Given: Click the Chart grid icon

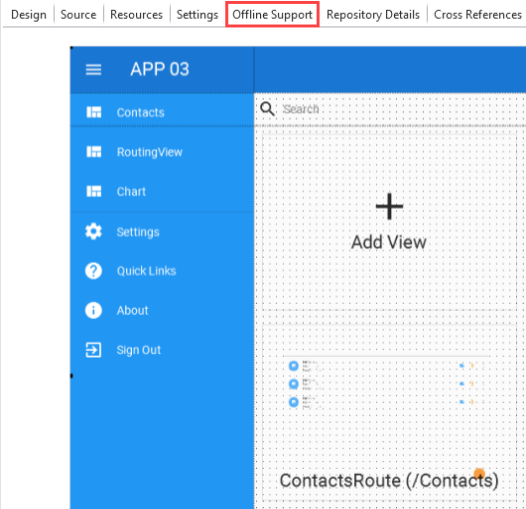Looking at the screenshot, I should tap(94, 191).
